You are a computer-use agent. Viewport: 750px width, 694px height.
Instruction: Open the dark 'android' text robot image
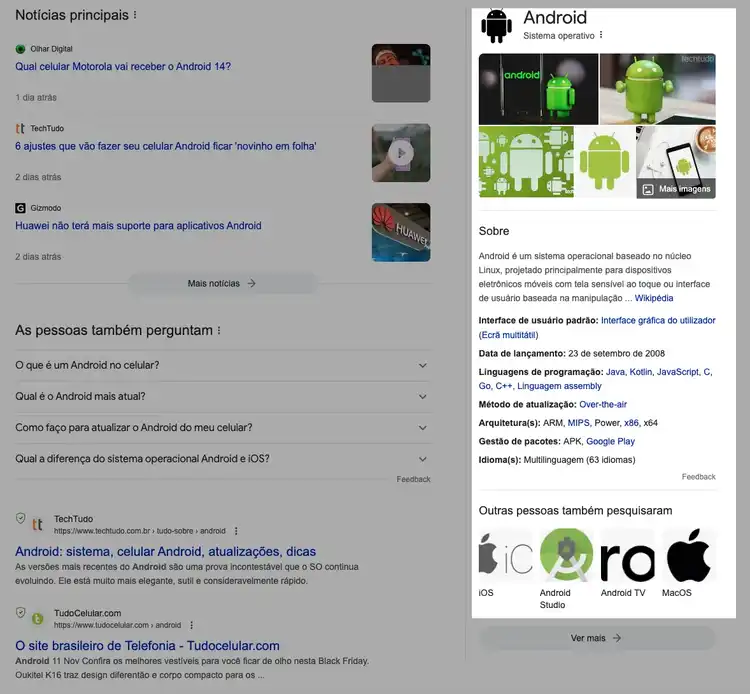(538, 89)
